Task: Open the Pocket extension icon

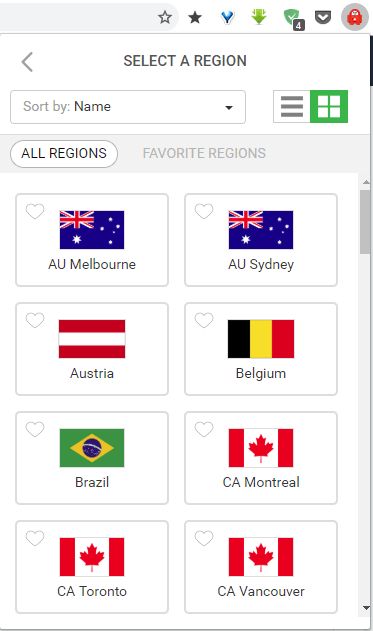Action: [323, 17]
